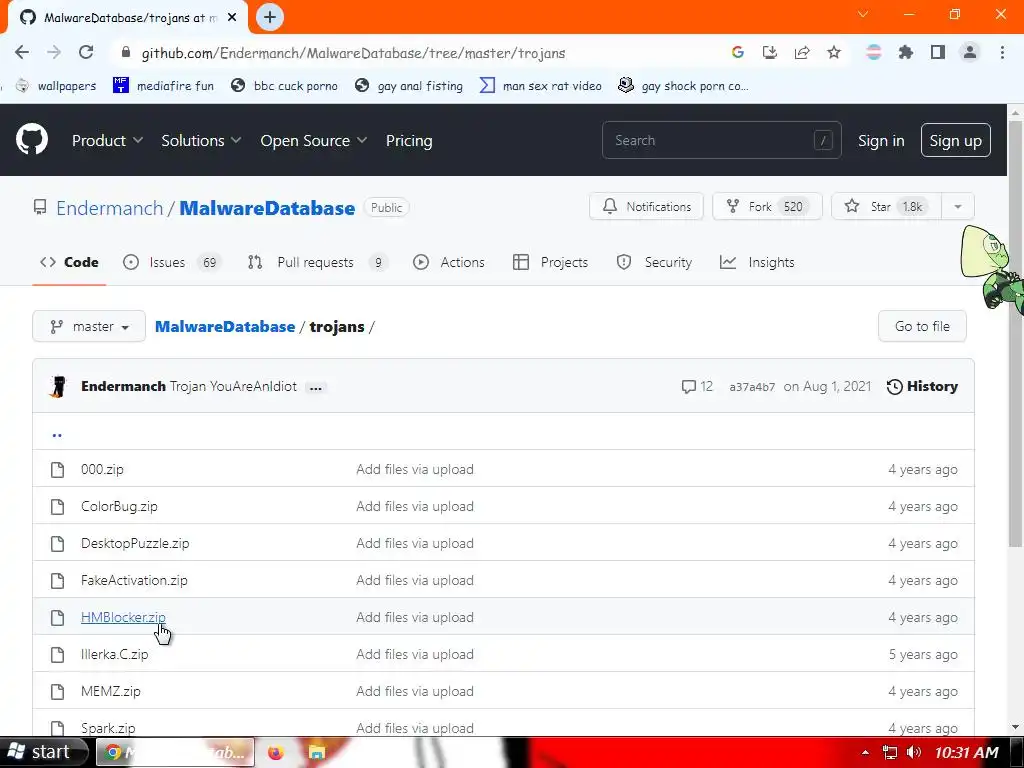Click the GitHub search field
Viewport: 1024px width, 768px height.
tap(722, 140)
